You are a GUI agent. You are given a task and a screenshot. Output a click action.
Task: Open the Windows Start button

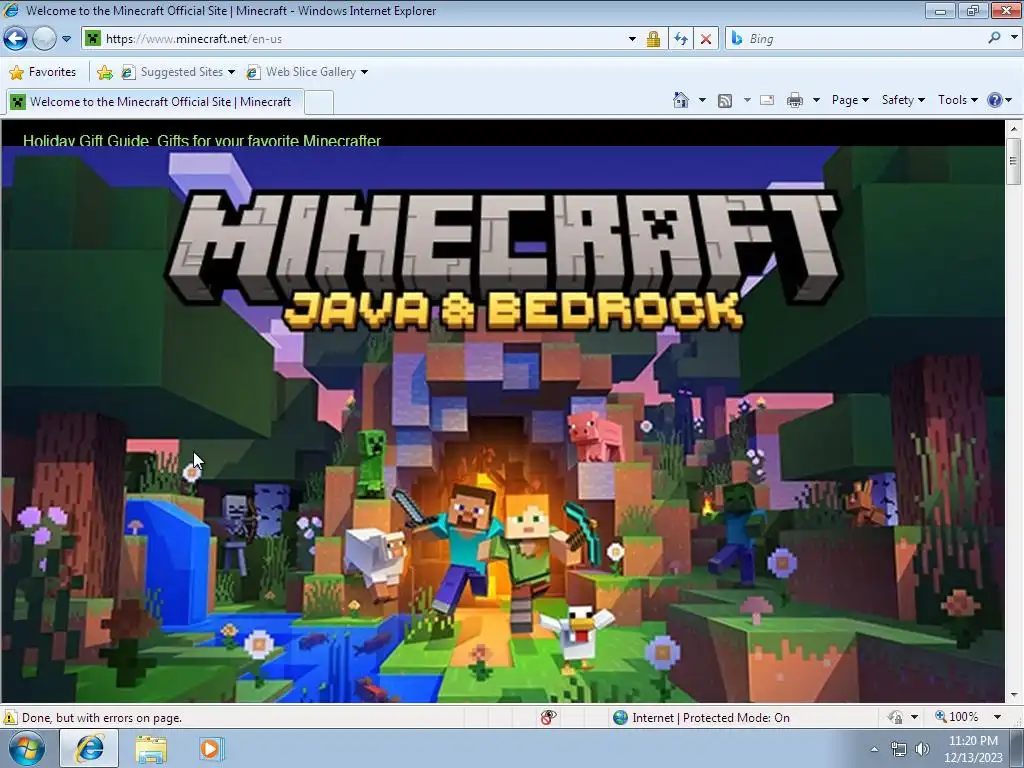pos(27,748)
